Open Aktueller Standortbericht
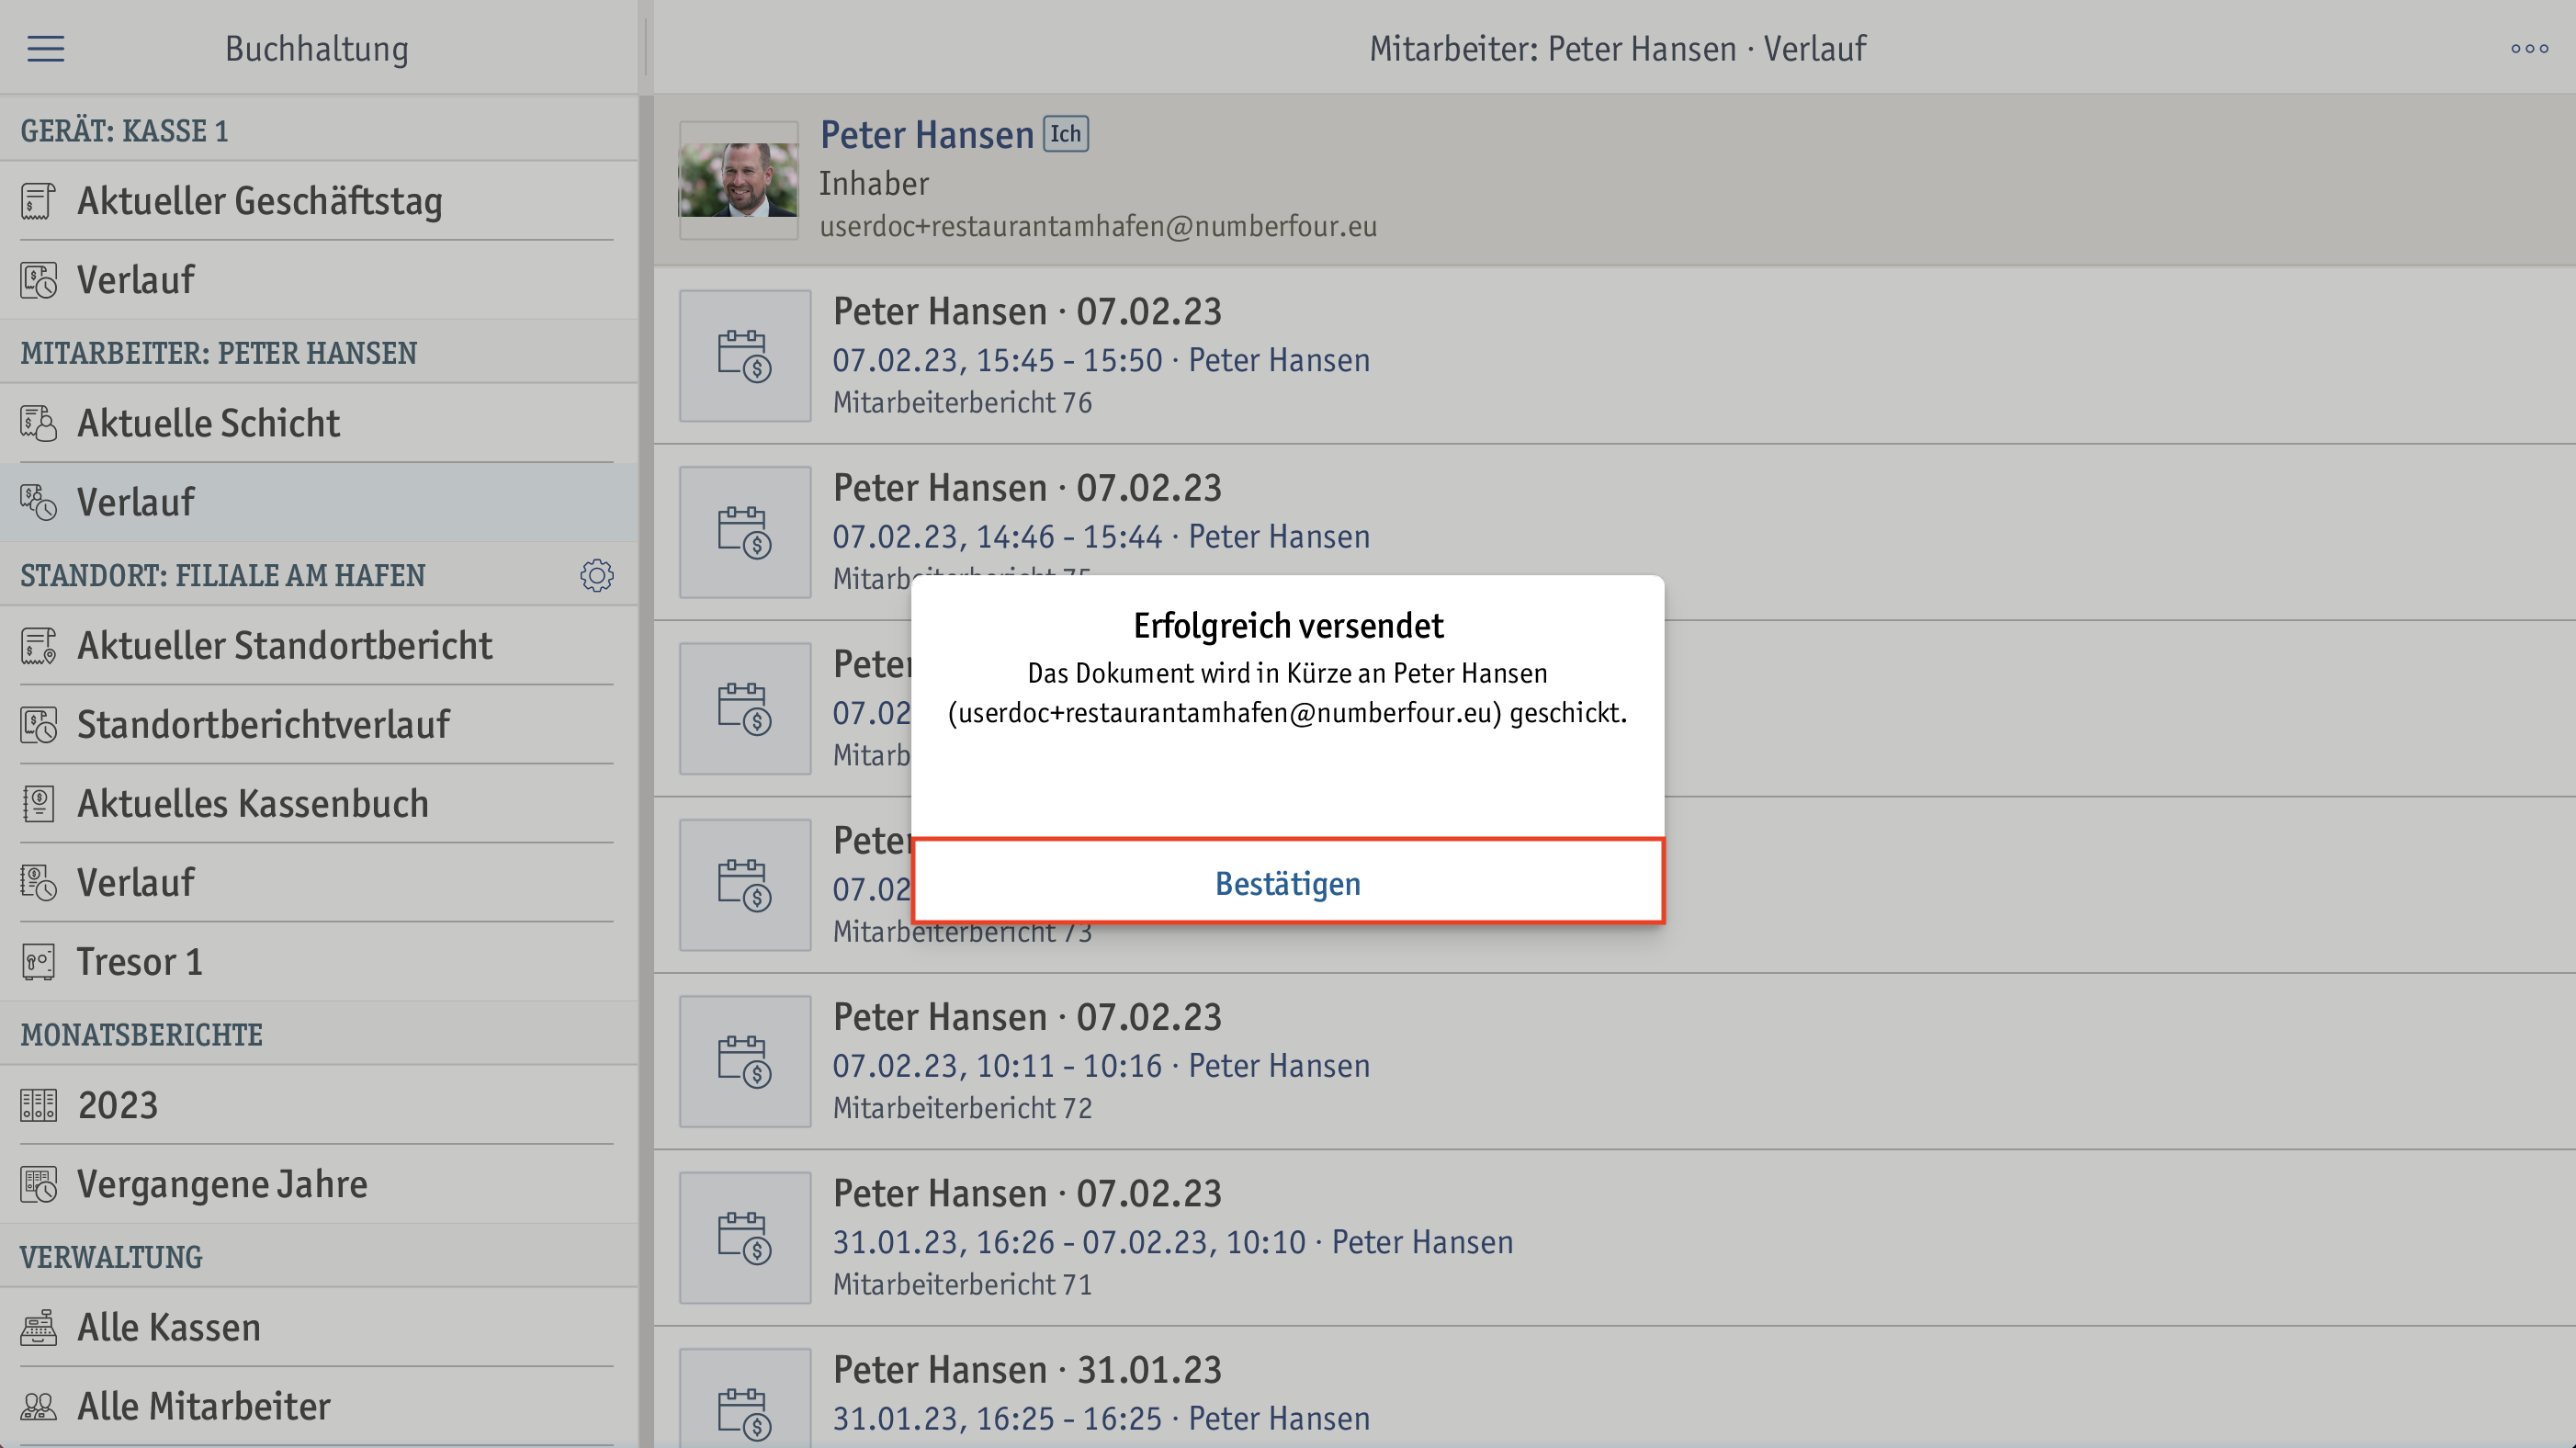Image resolution: width=2576 pixels, height=1448 pixels. coord(318,646)
